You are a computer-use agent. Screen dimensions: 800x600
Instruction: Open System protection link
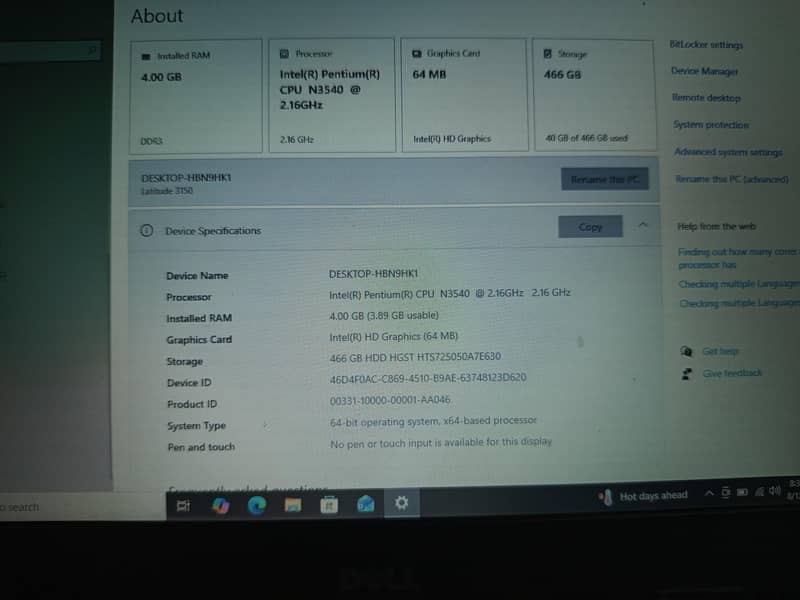tap(711, 125)
